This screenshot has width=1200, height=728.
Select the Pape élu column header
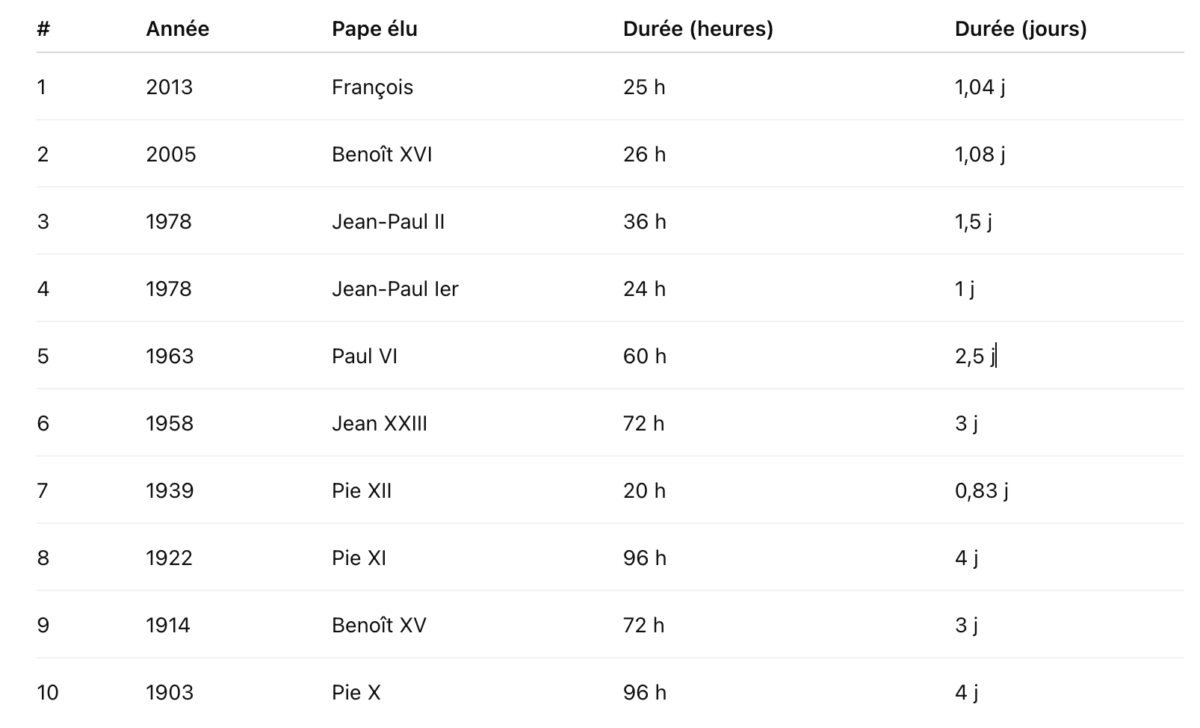tap(374, 30)
